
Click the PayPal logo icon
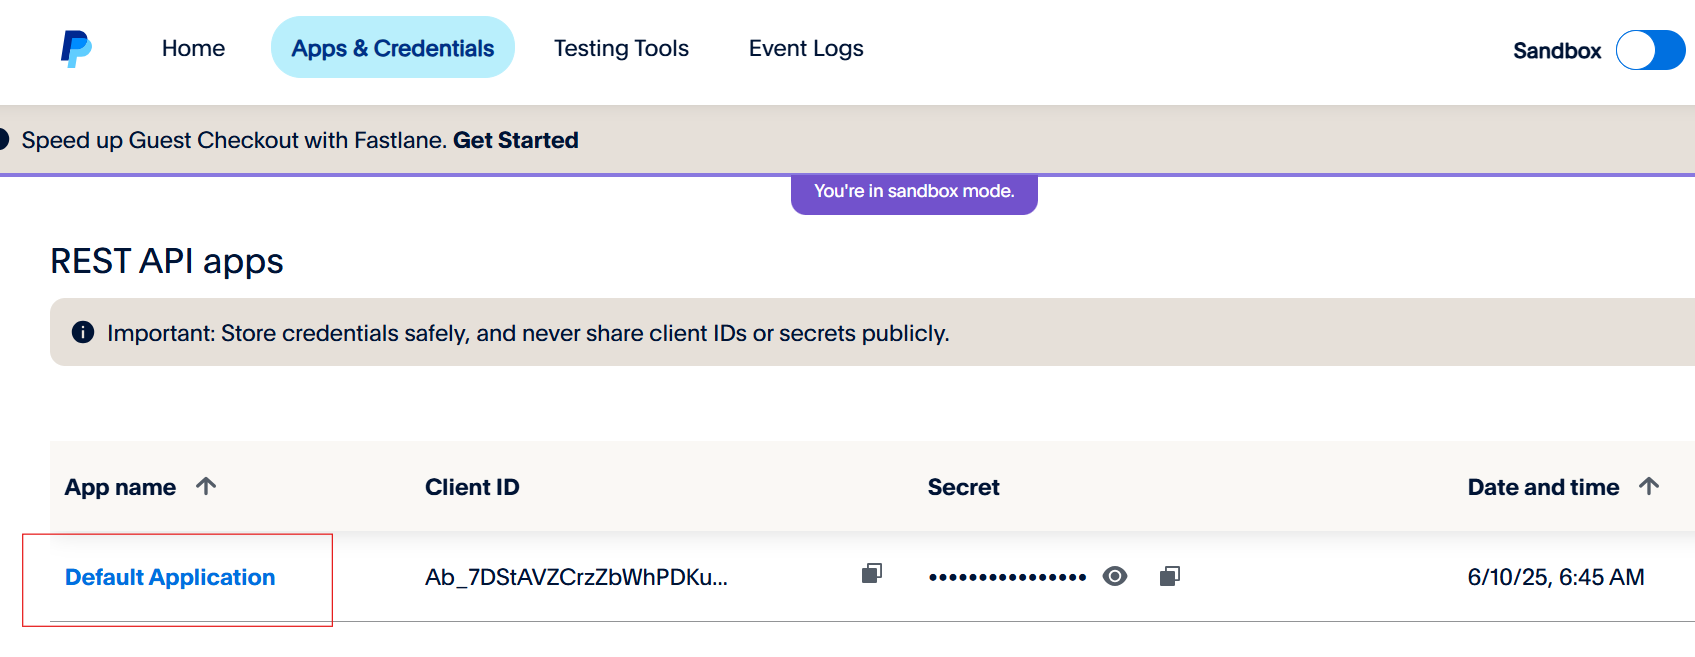77,48
